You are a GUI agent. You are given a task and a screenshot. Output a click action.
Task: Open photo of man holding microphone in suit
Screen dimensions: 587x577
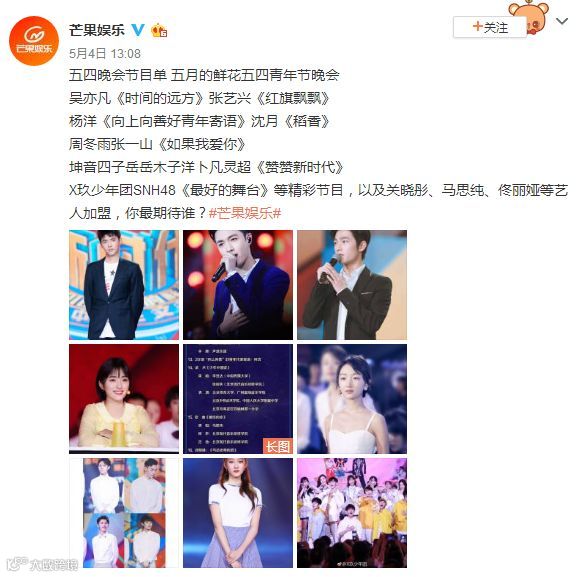point(352,285)
